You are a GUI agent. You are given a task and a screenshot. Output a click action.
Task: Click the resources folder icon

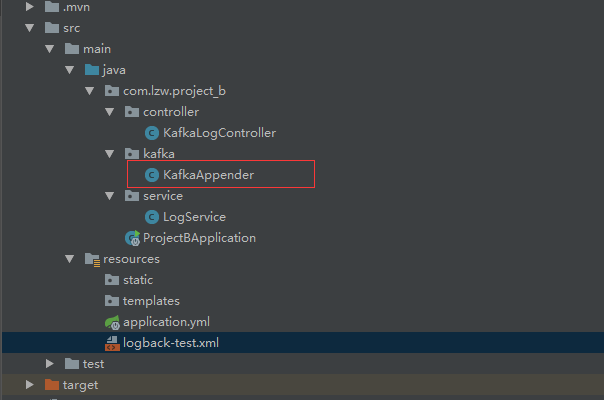coord(92,260)
